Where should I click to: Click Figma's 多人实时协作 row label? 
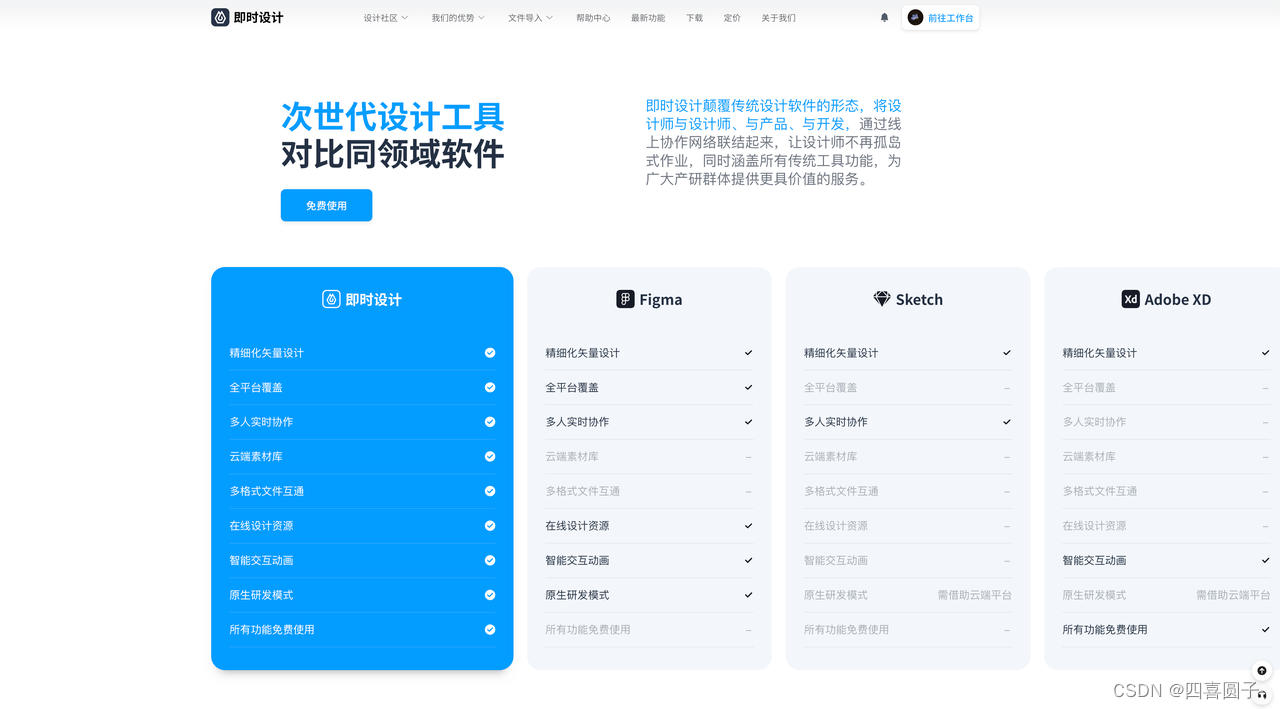coord(577,422)
